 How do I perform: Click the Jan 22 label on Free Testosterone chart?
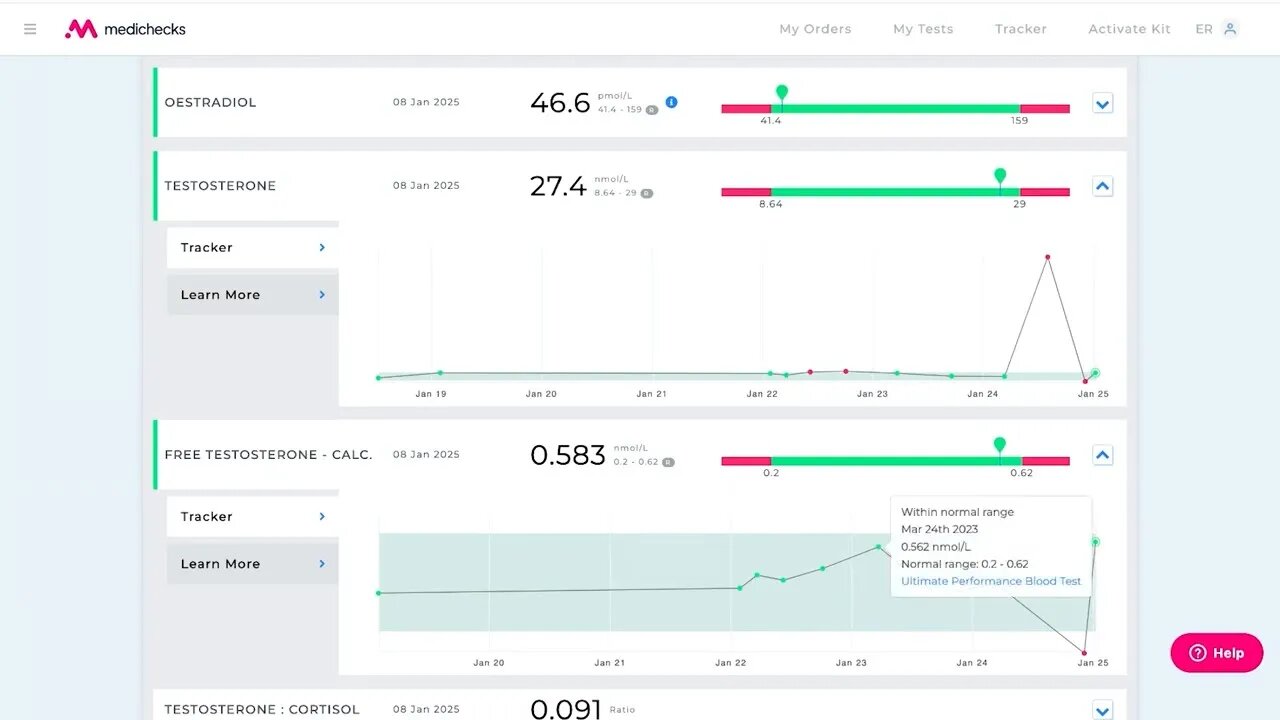730,663
